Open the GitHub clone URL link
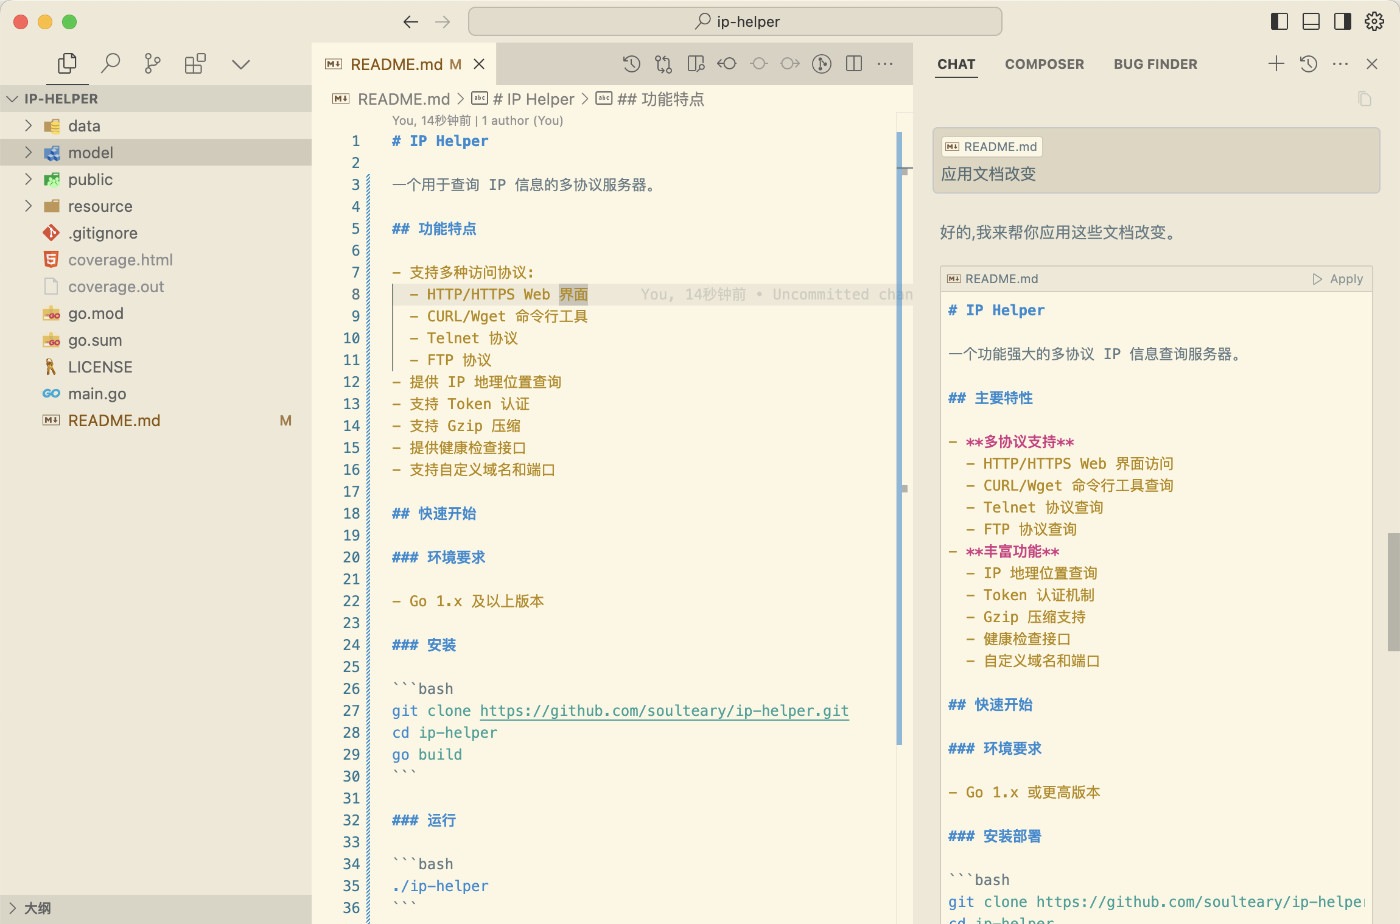Image resolution: width=1400 pixels, height=924 pixels. pos(664,711)
